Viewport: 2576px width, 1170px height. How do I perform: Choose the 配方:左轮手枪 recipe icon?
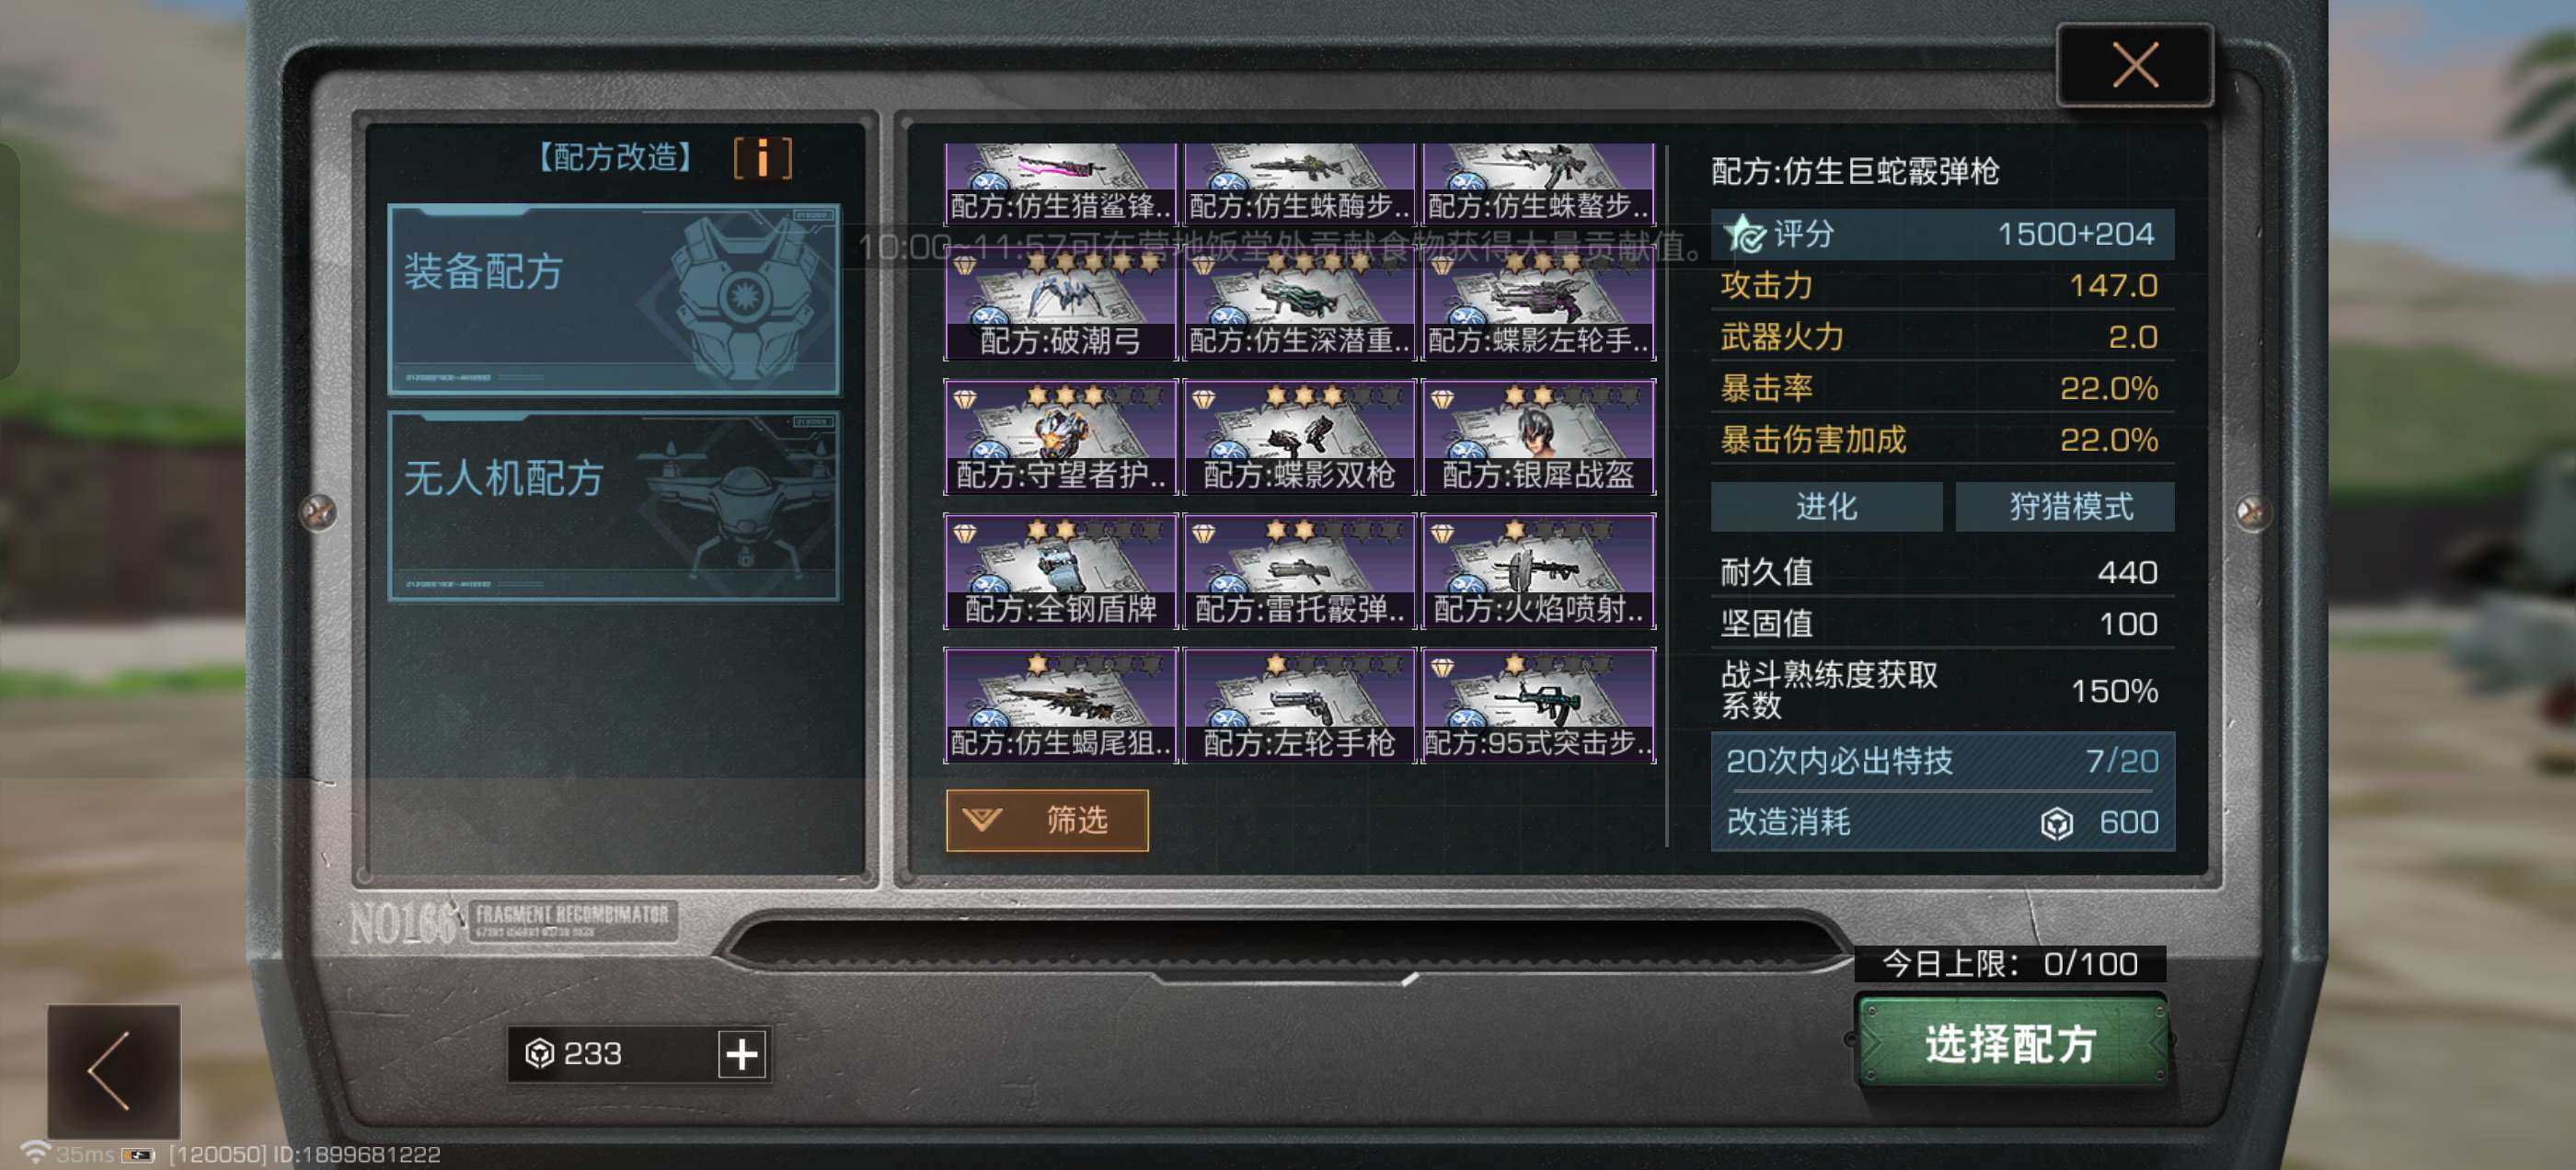click(x=1299, y=705)
